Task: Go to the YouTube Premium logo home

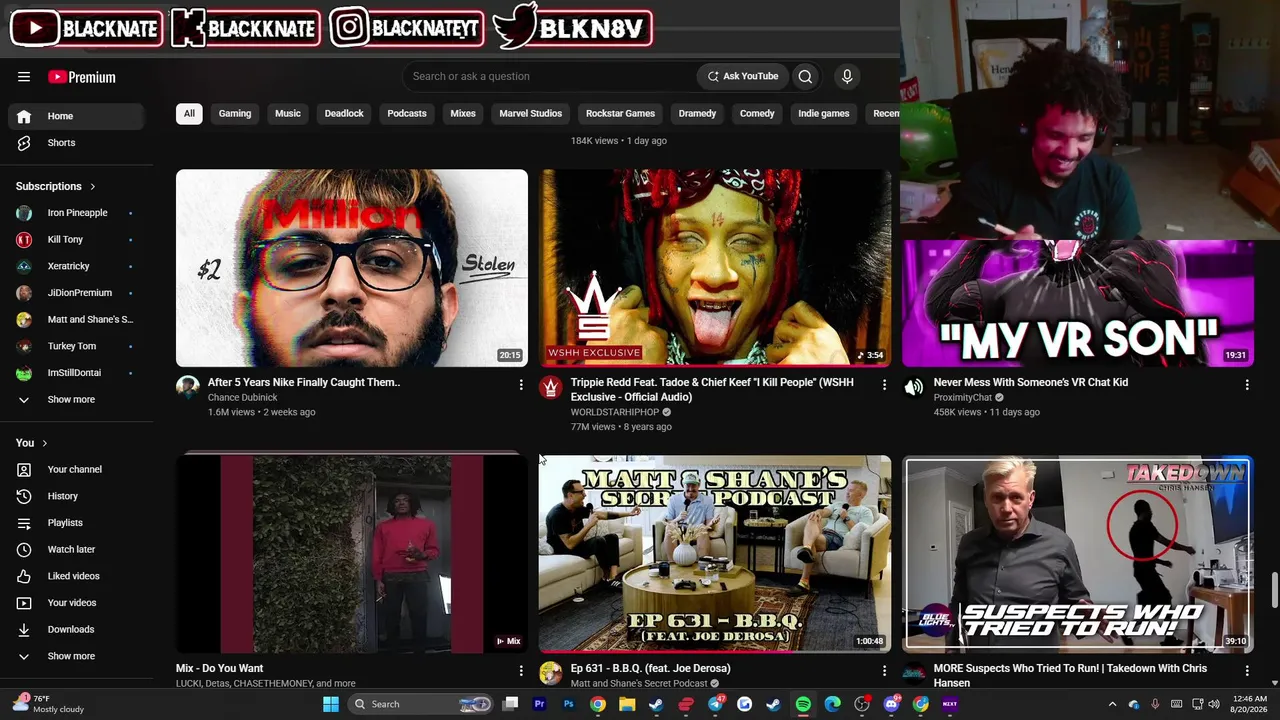Action: tap(82, 77)
